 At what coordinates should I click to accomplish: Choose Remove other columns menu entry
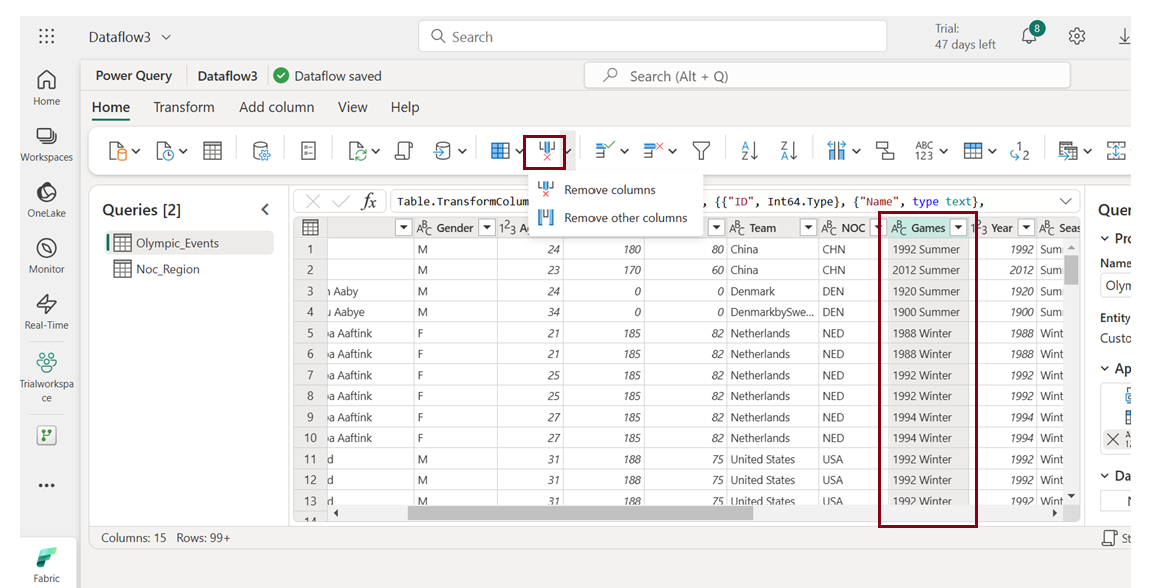[x=616, y=218]
